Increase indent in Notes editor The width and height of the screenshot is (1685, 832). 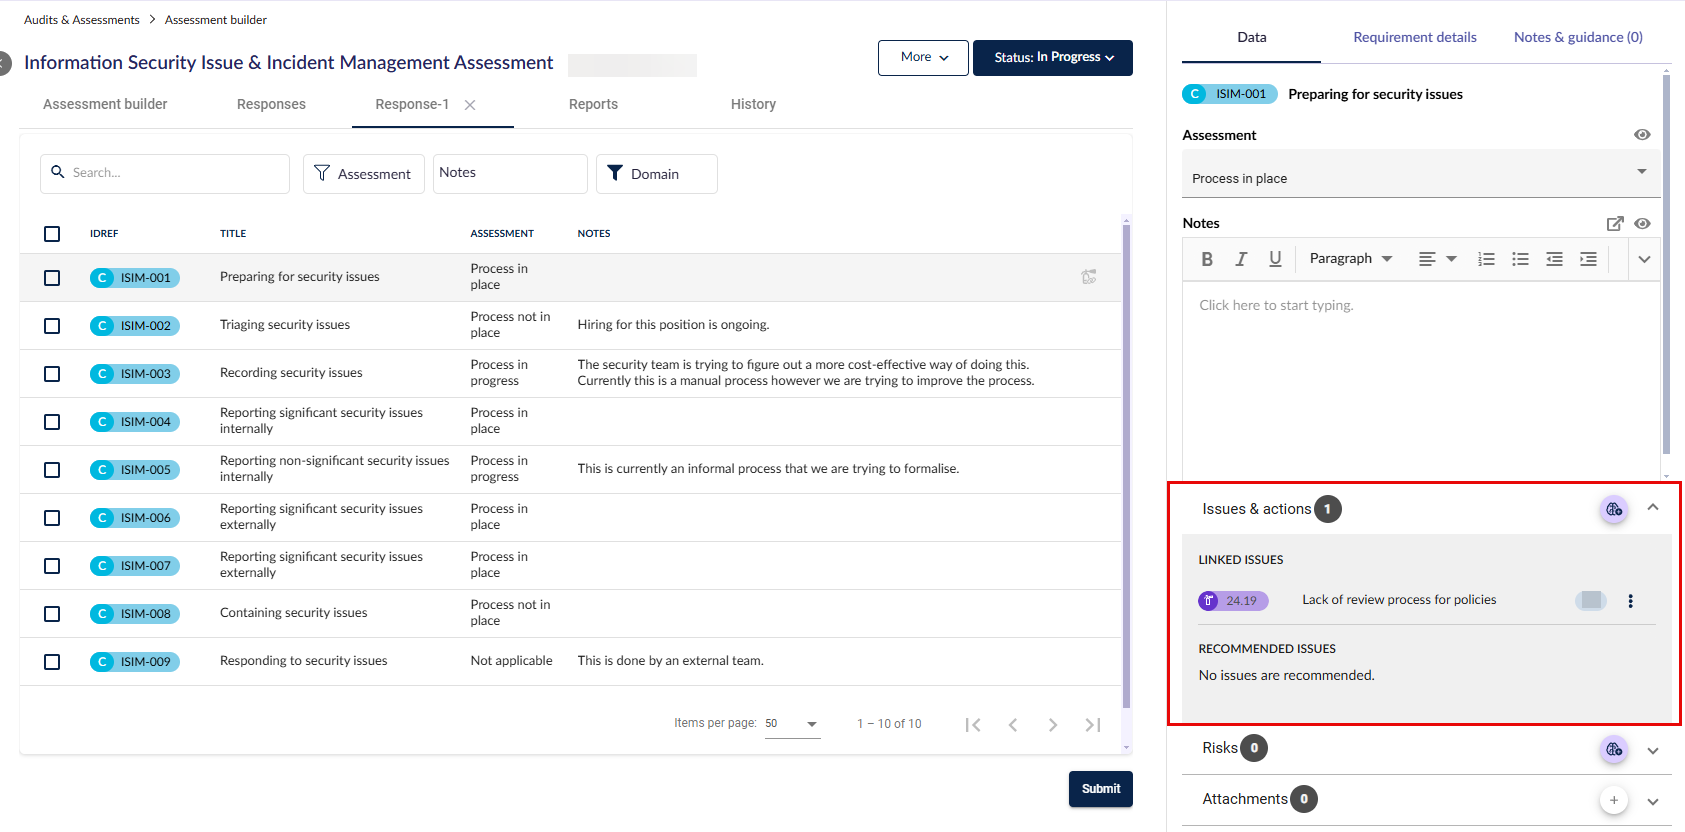(x=1588, y=259)
